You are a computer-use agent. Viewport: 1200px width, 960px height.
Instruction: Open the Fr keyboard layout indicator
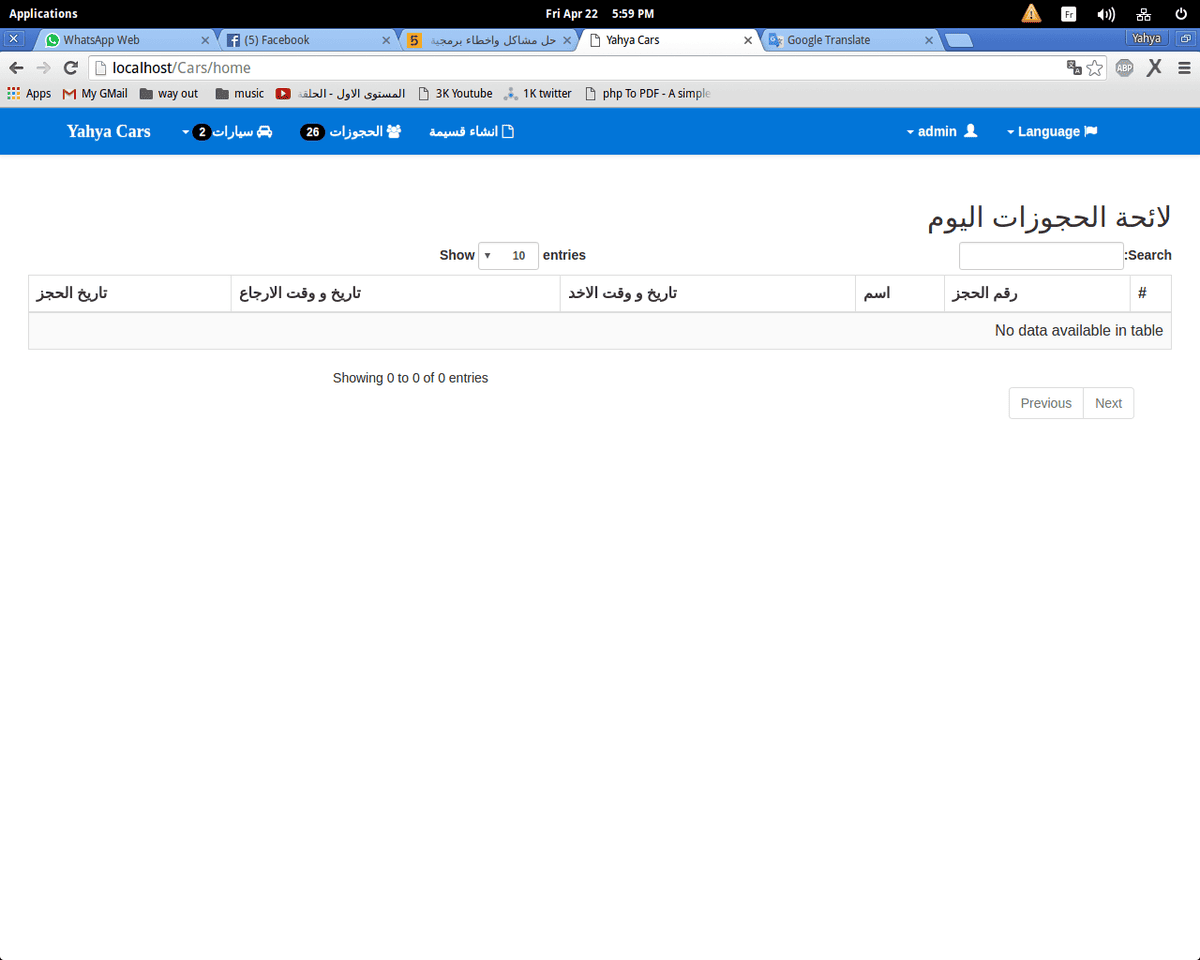tap(1068, 14)
